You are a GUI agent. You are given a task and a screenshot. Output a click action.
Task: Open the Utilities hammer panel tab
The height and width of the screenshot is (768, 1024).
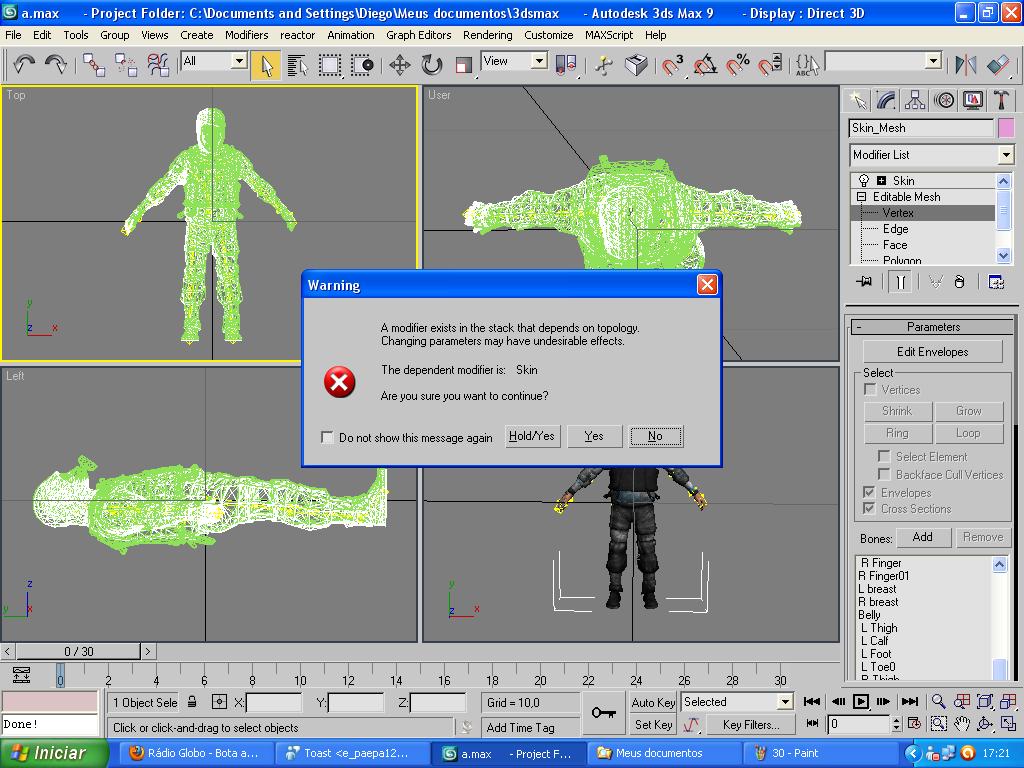(x=1001, y=100)
